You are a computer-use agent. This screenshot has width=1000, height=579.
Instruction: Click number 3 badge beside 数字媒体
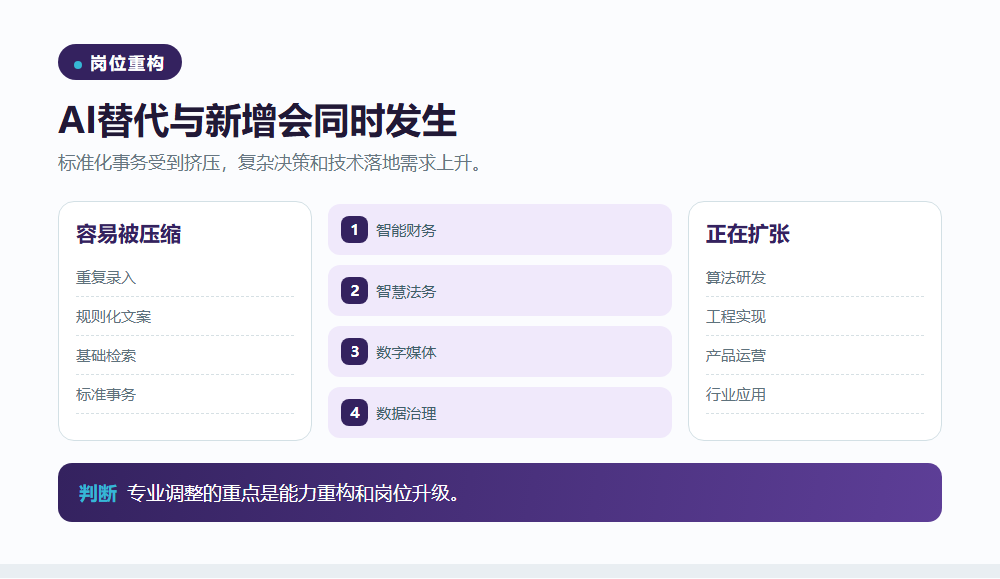[355, 351]
